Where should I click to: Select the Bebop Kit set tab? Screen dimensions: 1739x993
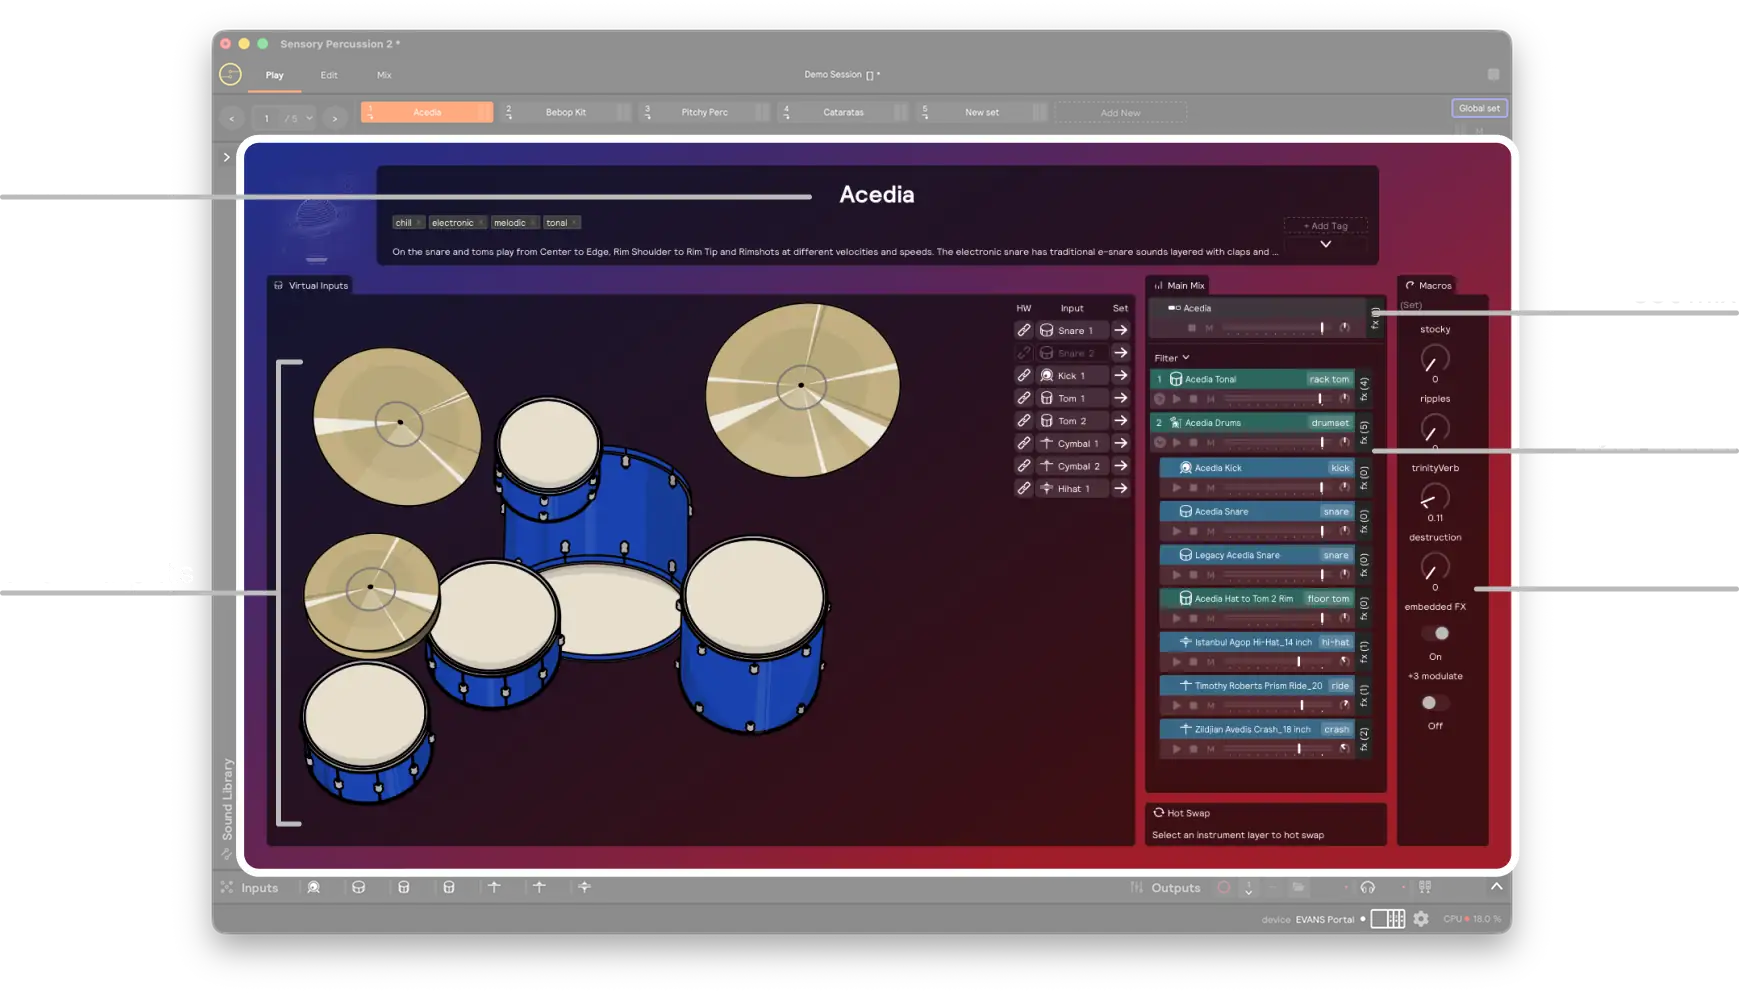[565, 111]
